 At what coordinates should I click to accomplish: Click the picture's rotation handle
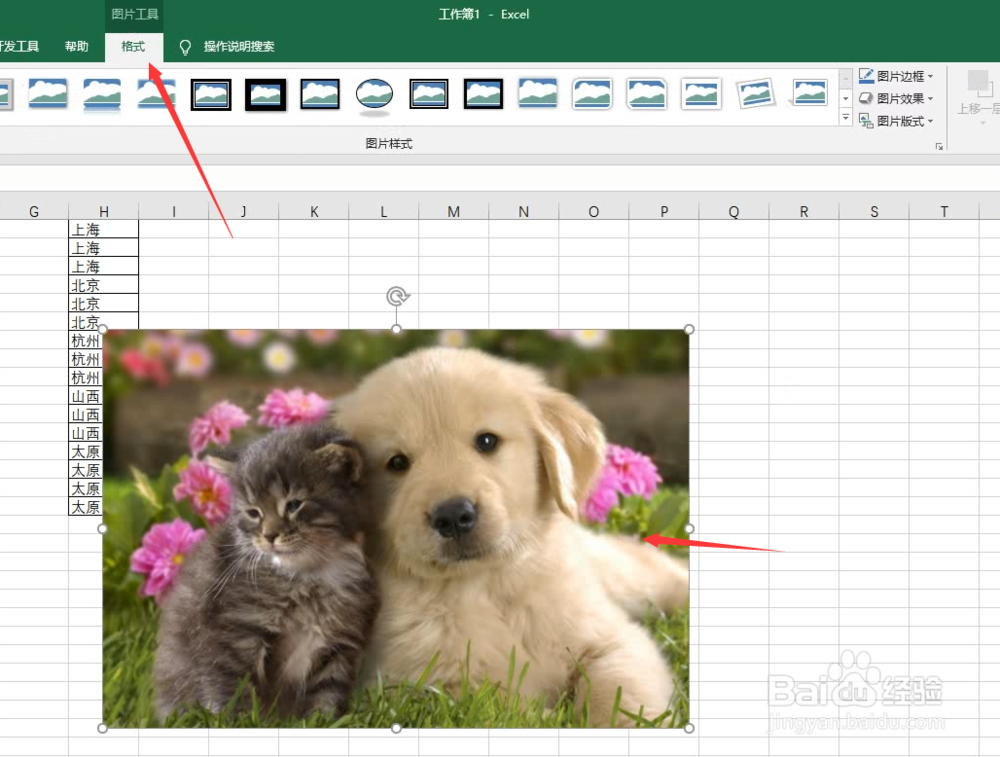coord(397,297)
